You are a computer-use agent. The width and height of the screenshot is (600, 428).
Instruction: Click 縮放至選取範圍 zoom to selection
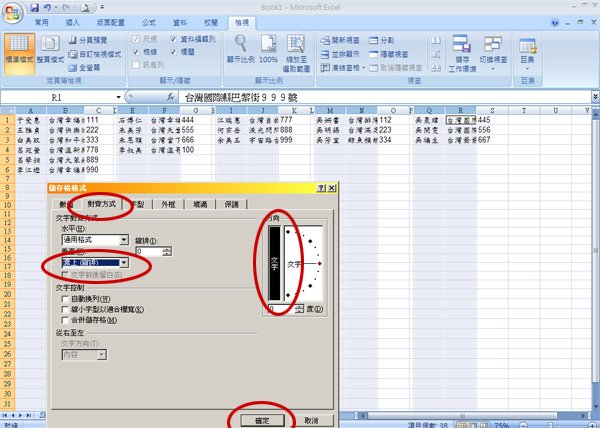click(x=296, y=53)
